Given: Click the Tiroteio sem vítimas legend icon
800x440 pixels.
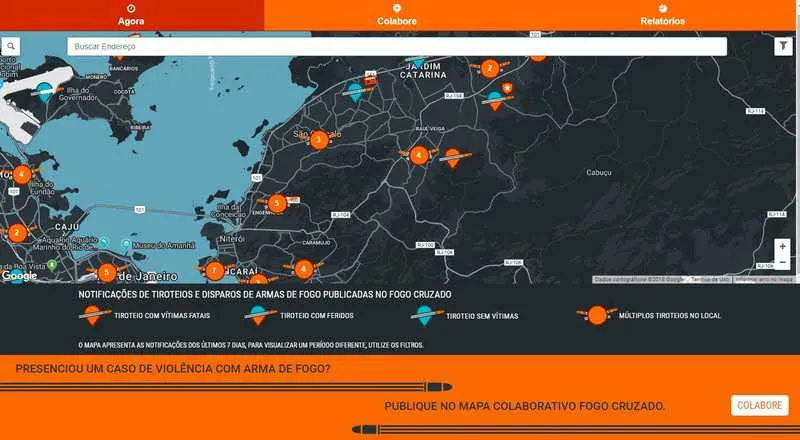Looking at the screenshot, I should pyautogui.click(x=426, y=315).
